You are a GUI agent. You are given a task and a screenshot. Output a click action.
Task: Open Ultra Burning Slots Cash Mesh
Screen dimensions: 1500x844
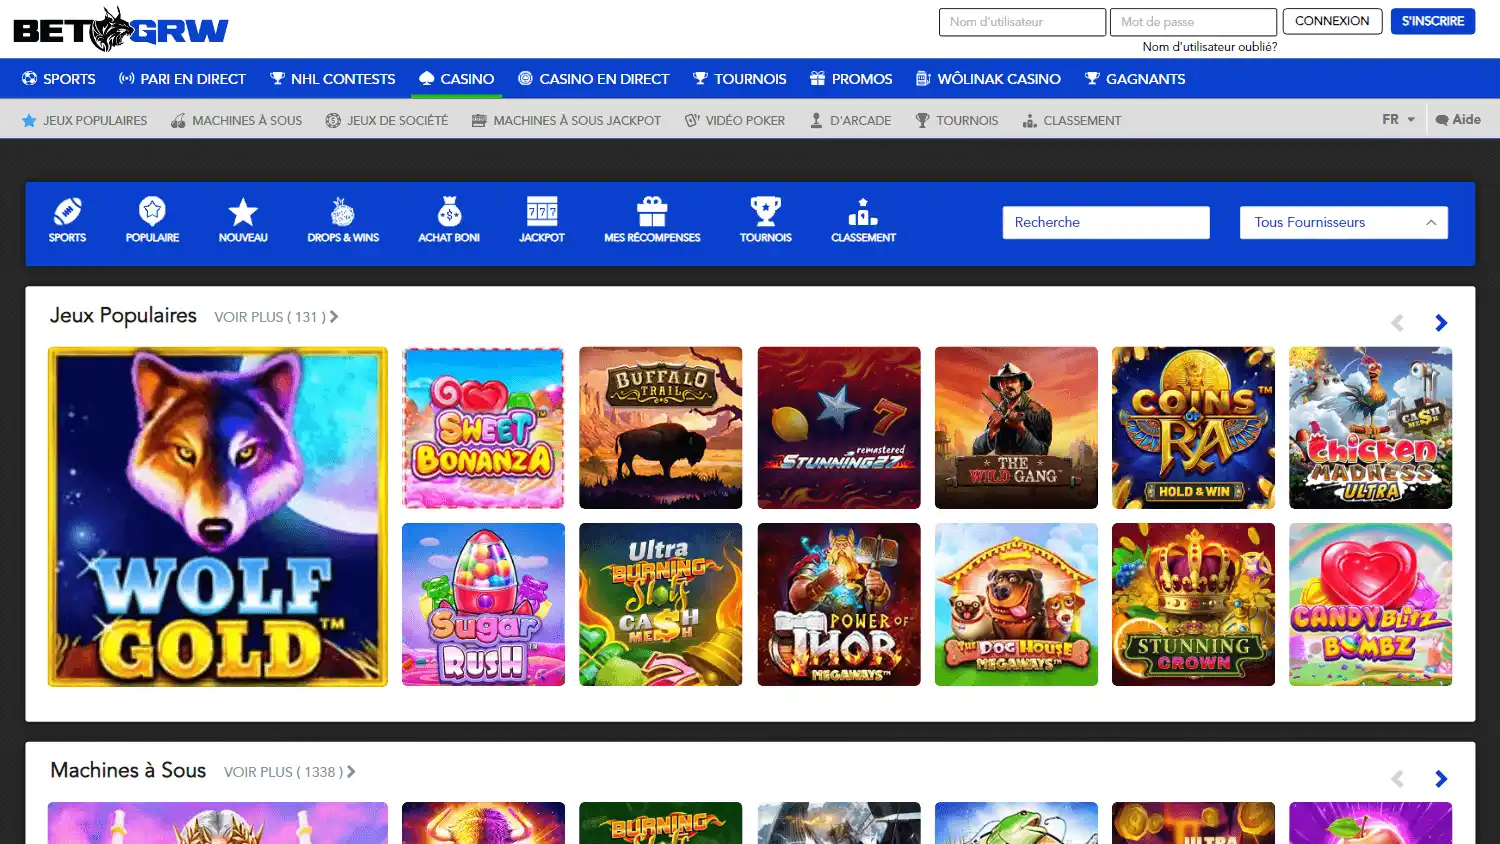(x=661, y=604)
